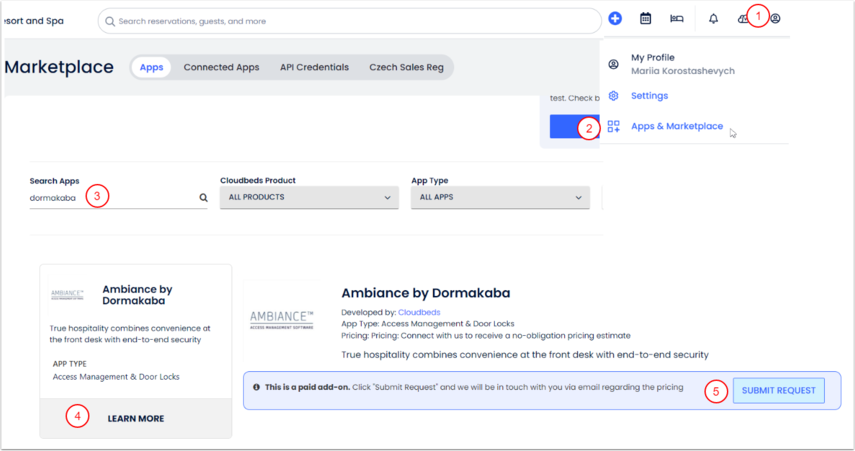Screen dimensions: 855x451
Task: Click LEARN MORE on Ambiance card
Action: point(136,418)
